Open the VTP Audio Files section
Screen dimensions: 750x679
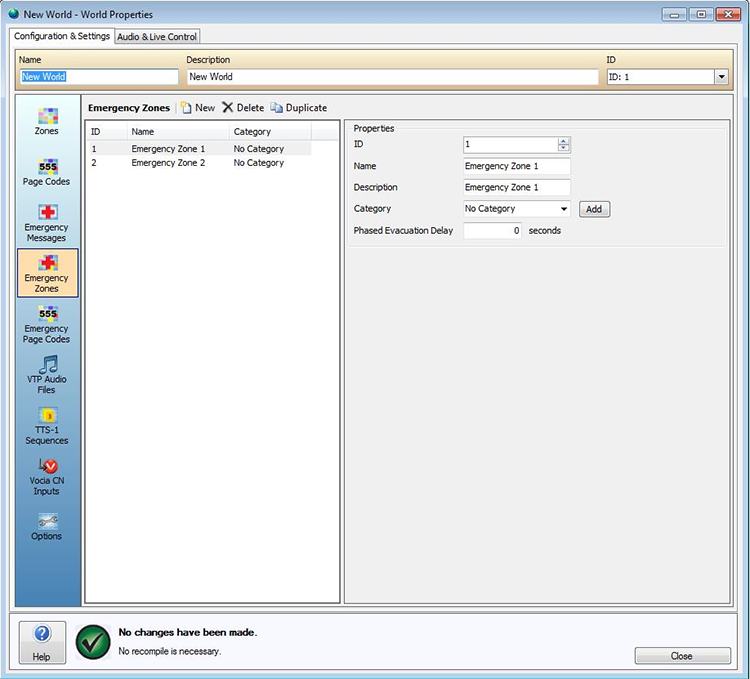tap(47, 374)
